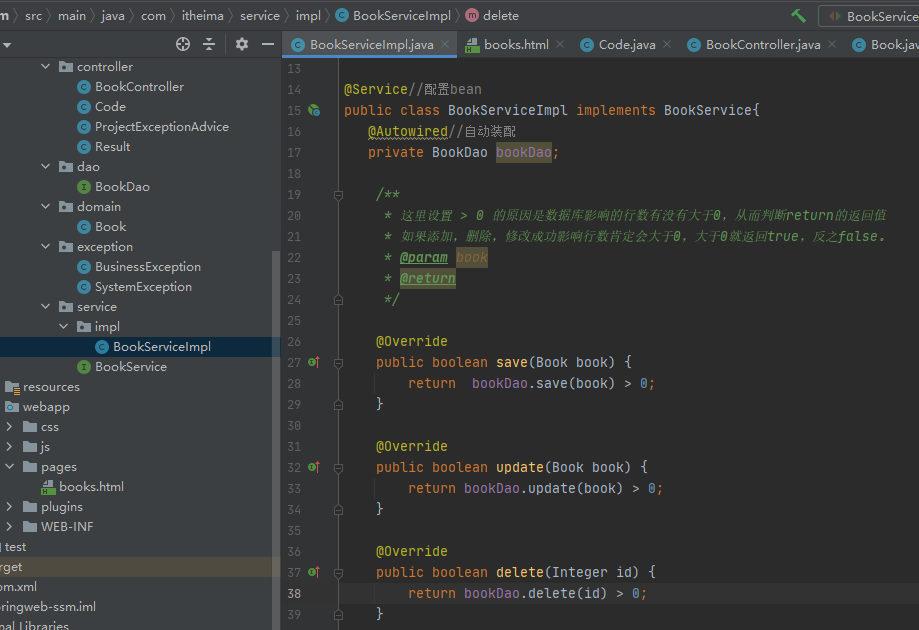
Task: Collapse all nodes in the project panel
Action: coord(209,44)
